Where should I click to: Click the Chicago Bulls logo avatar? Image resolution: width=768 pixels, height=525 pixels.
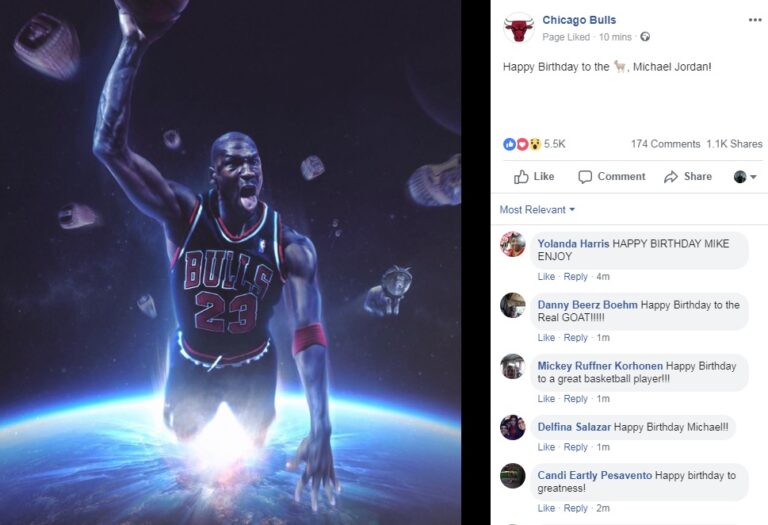pos(519,28)
